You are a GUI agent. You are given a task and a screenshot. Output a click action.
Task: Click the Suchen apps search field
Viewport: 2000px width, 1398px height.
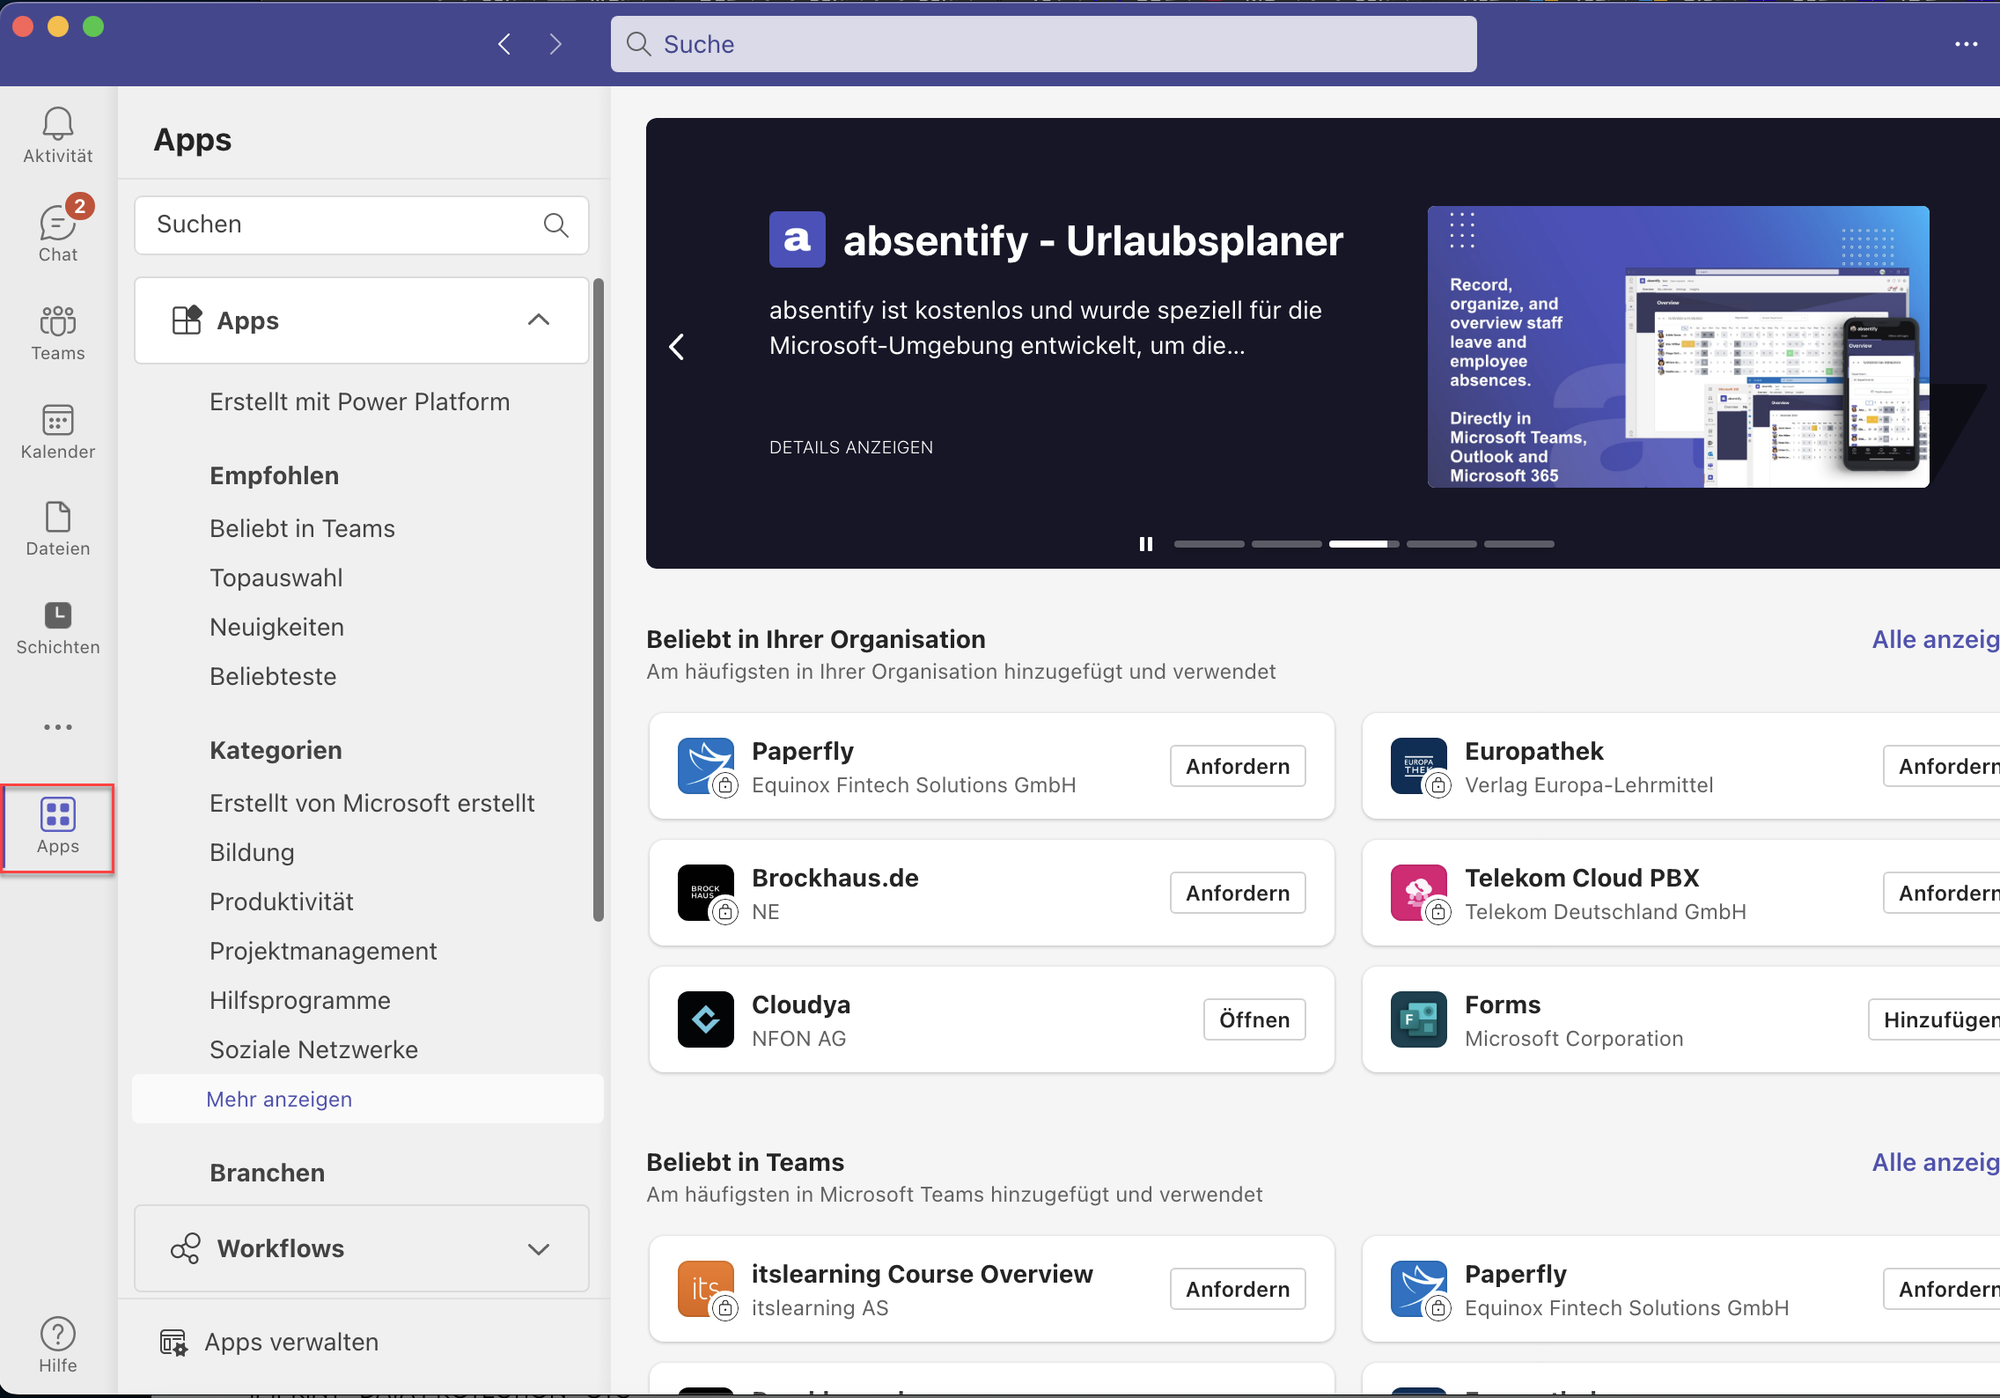[x=340, y=224]
